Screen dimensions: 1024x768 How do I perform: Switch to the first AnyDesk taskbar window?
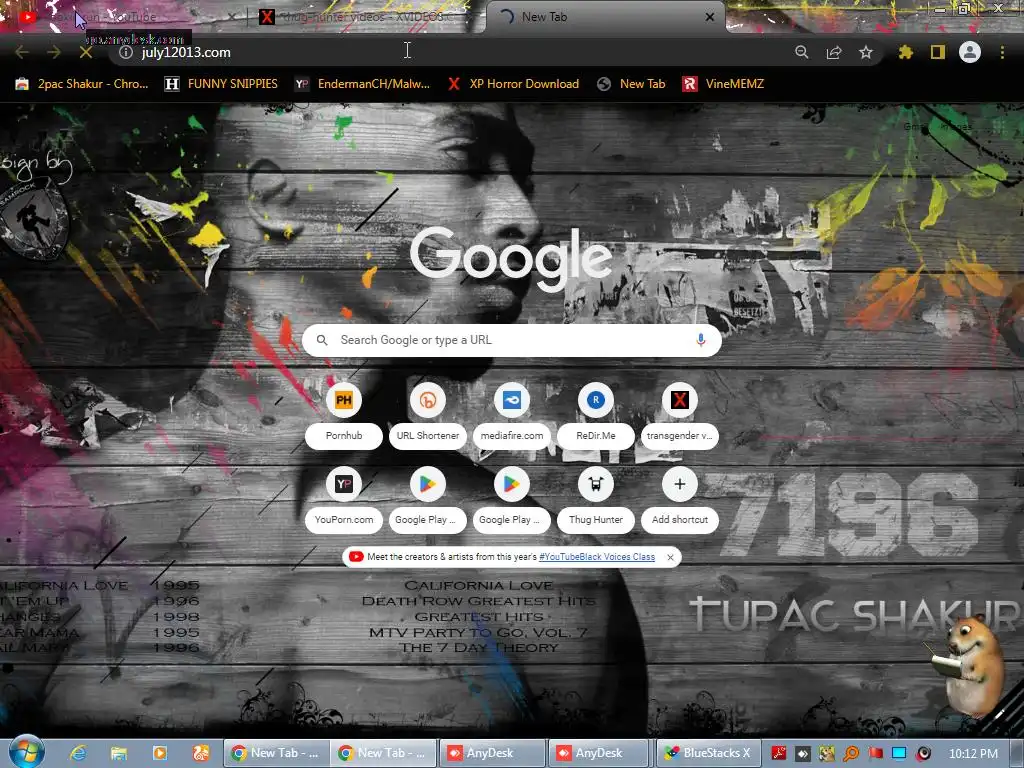point(492,753)
